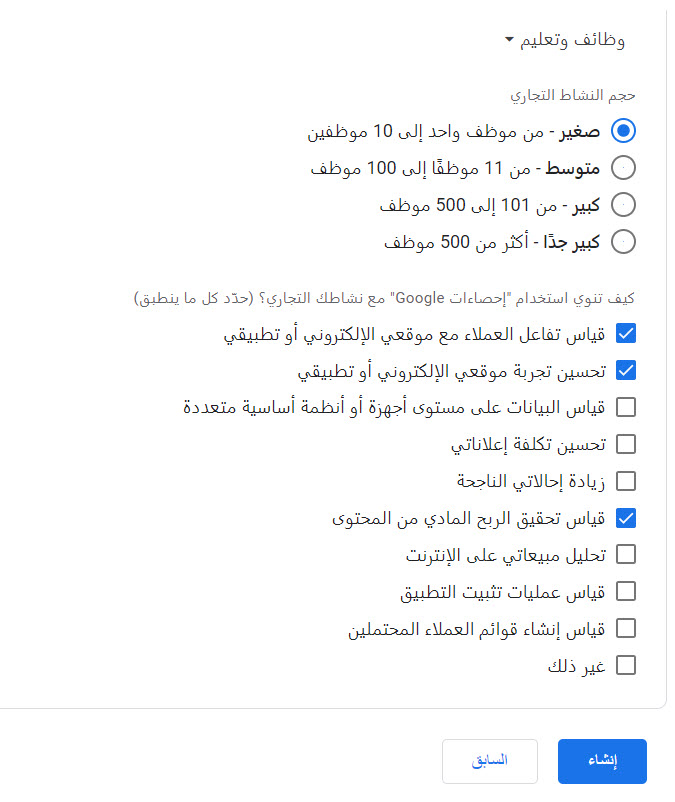Go back with the السابق button
675x802 pixels.
pos(489,761)
